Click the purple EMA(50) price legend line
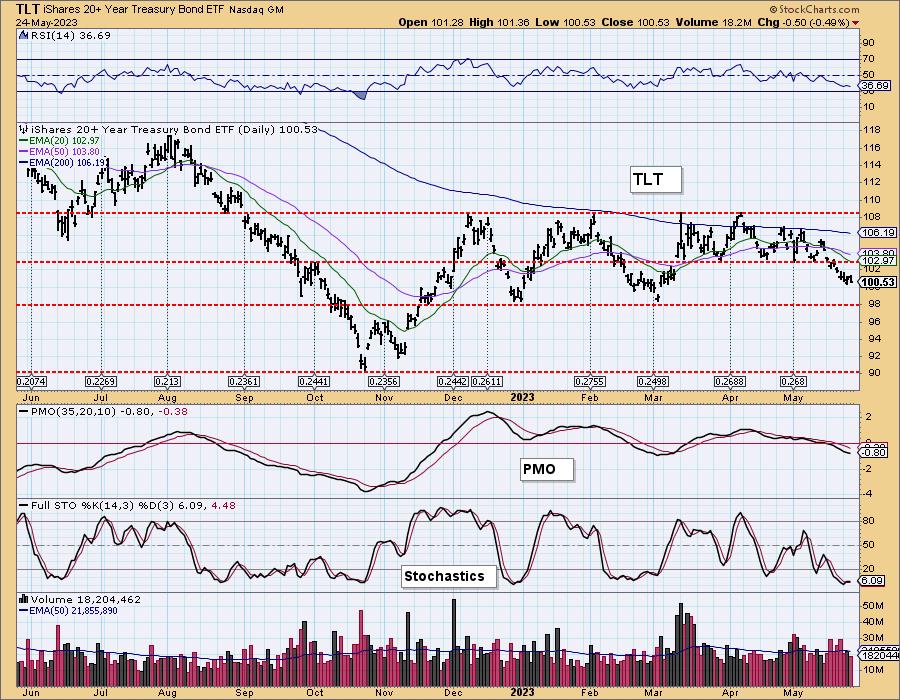Viewport: 900px width, 700px height. pos(24,151)
